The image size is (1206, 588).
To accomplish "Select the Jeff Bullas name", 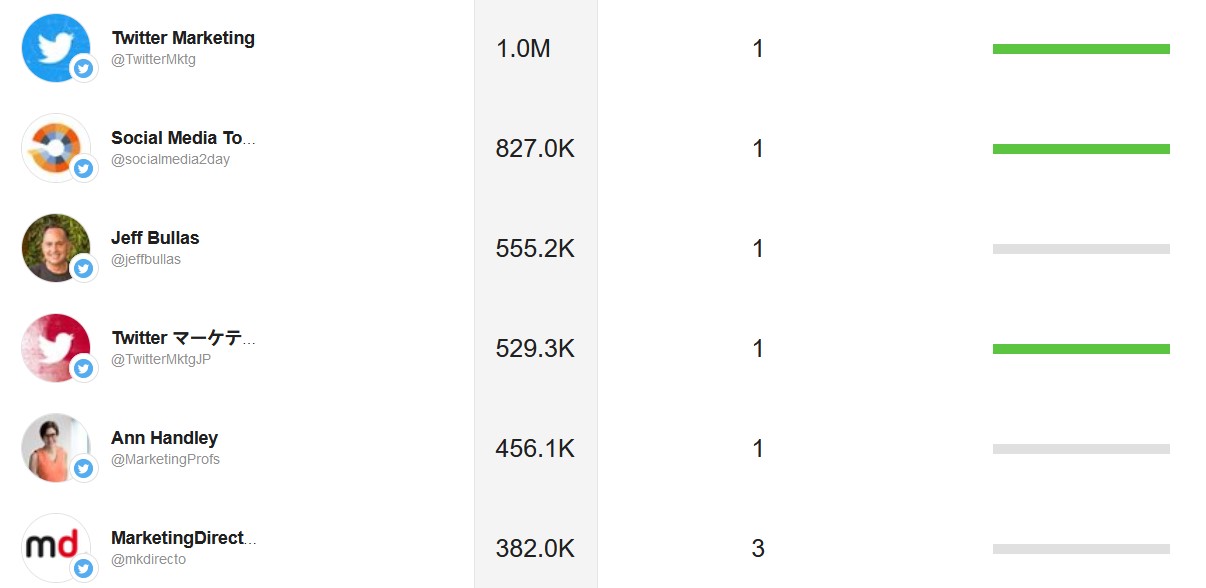I will point(155,238).
